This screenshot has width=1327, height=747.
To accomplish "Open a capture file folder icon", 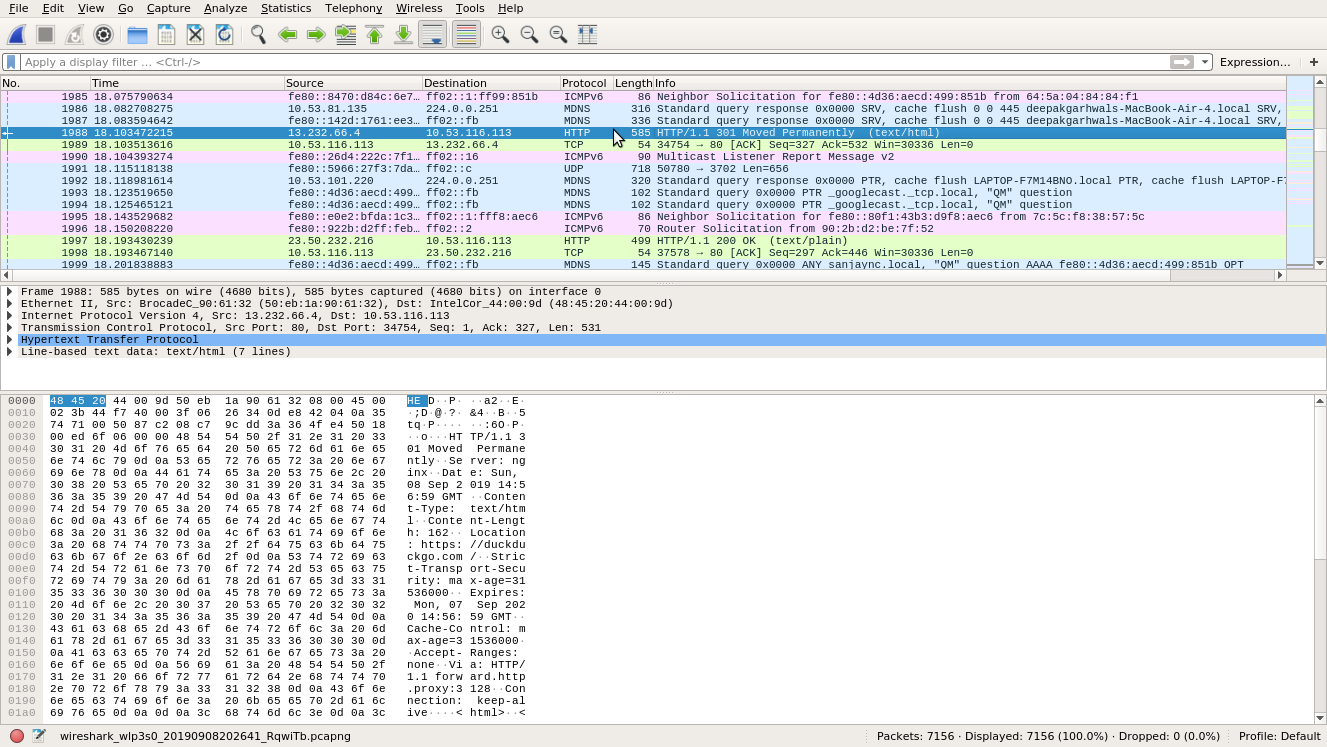I will (x=137, y=34).
